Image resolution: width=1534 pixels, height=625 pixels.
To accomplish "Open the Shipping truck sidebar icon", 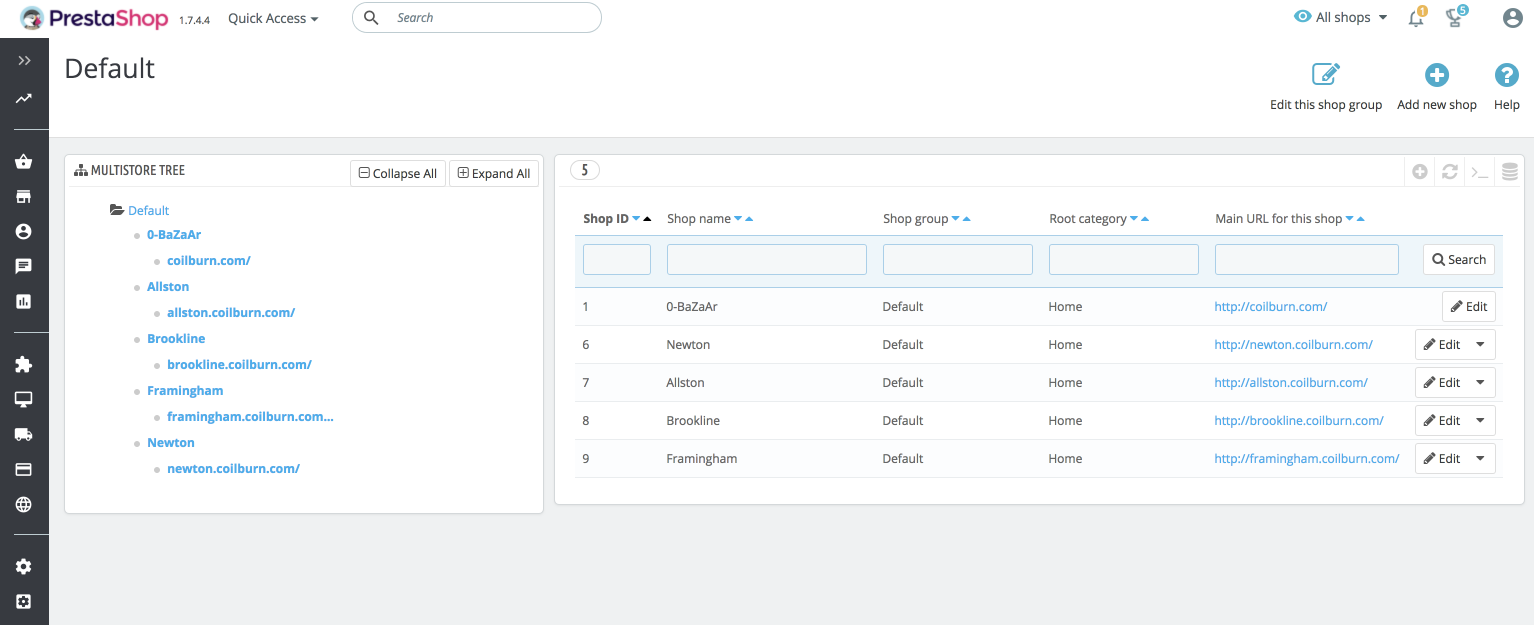I will click(24, 434).
